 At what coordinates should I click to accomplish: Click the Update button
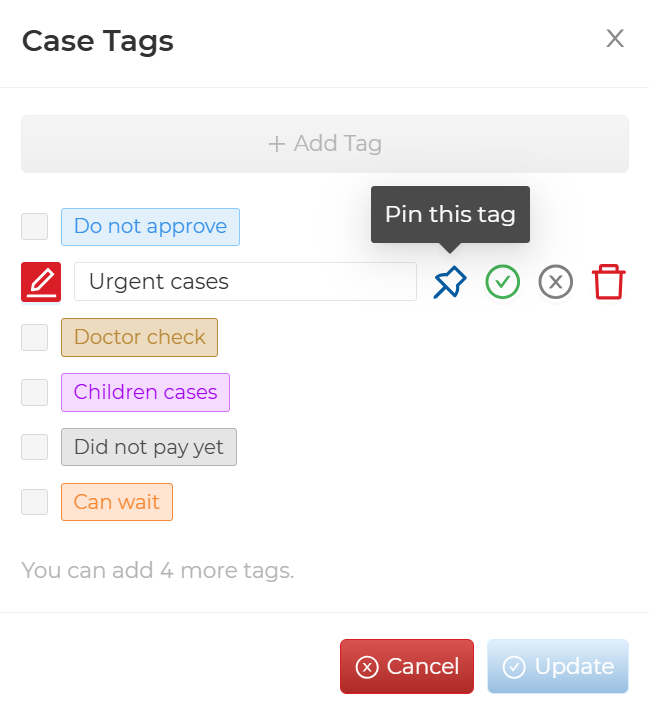click(558, 666)
